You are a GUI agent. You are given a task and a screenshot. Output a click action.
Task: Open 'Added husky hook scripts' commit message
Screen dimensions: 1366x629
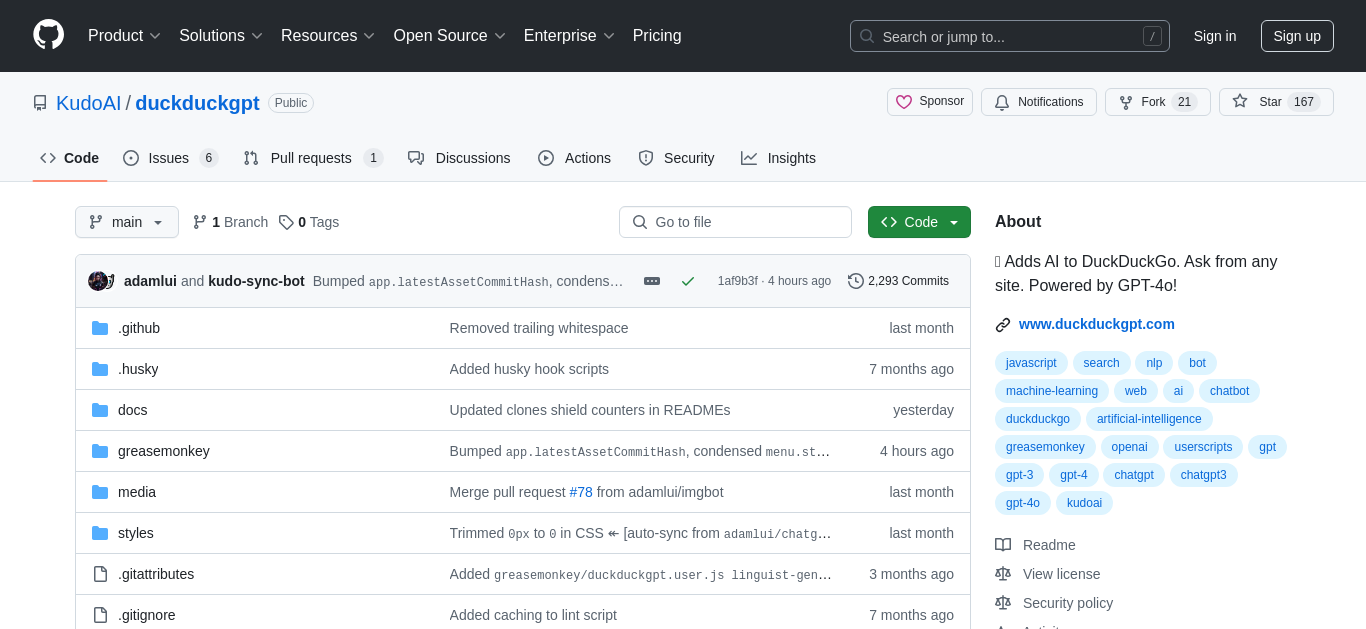[529, 369]
